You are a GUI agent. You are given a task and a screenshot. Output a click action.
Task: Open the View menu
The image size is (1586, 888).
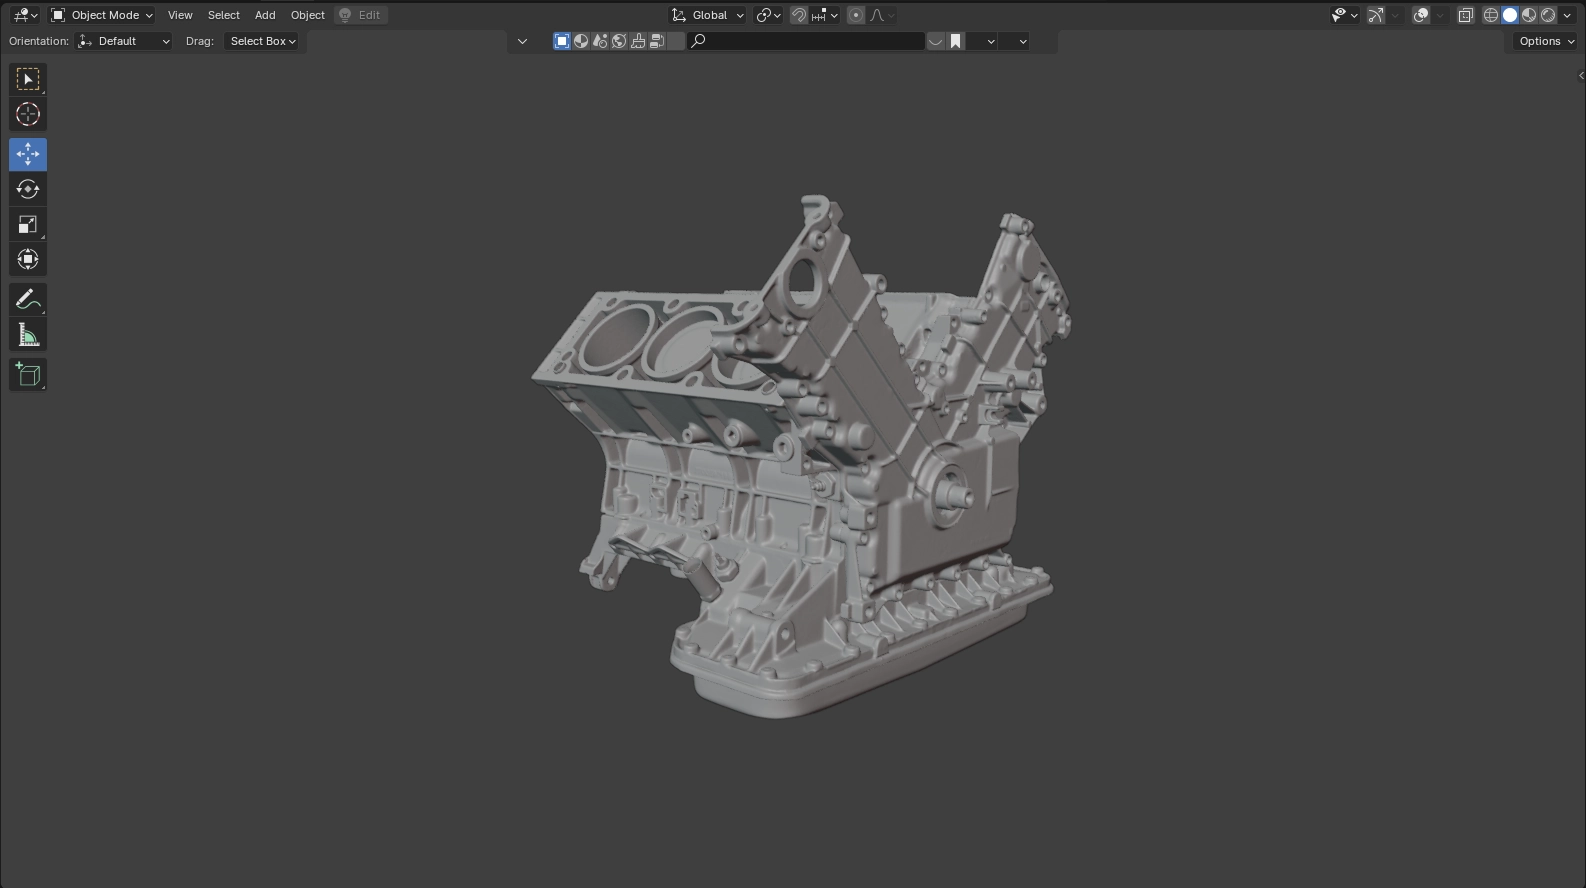pyautogui.click(x=180, y=15)
